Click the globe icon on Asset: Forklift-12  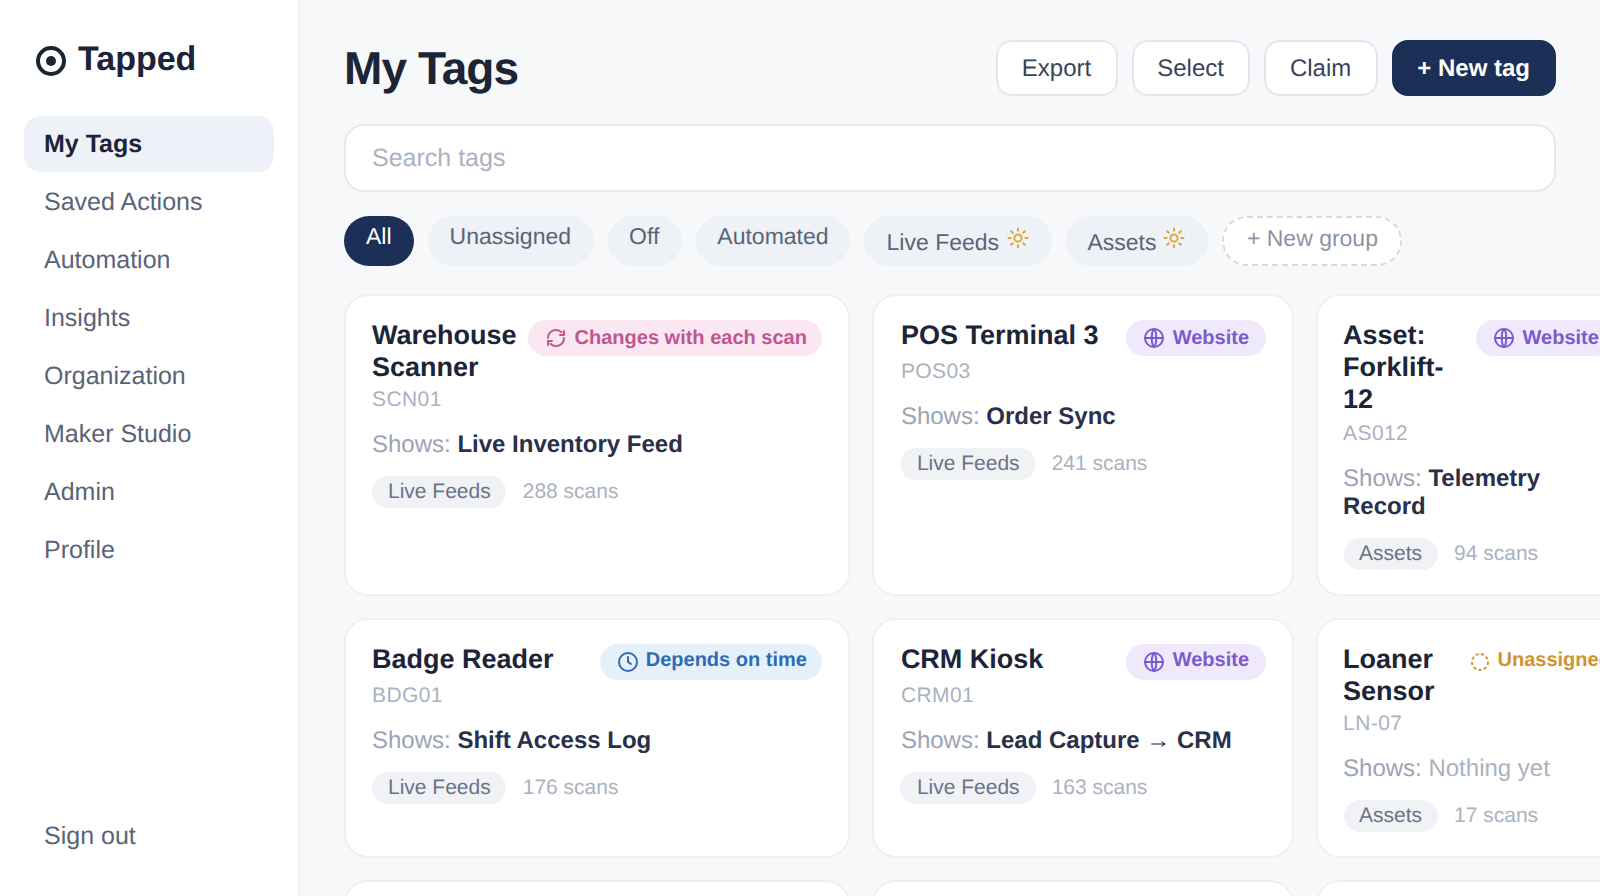point(1504,338)
